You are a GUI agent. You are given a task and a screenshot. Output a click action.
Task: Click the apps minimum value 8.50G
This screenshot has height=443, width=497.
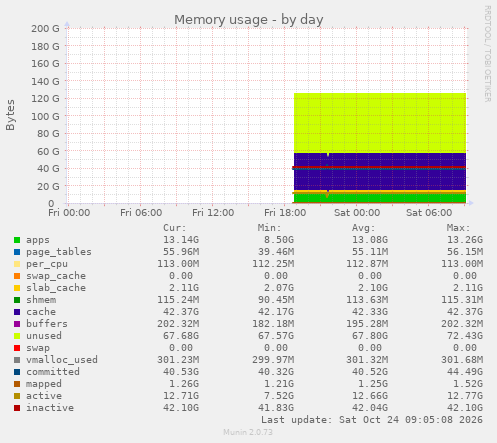(x=278, y=240)
